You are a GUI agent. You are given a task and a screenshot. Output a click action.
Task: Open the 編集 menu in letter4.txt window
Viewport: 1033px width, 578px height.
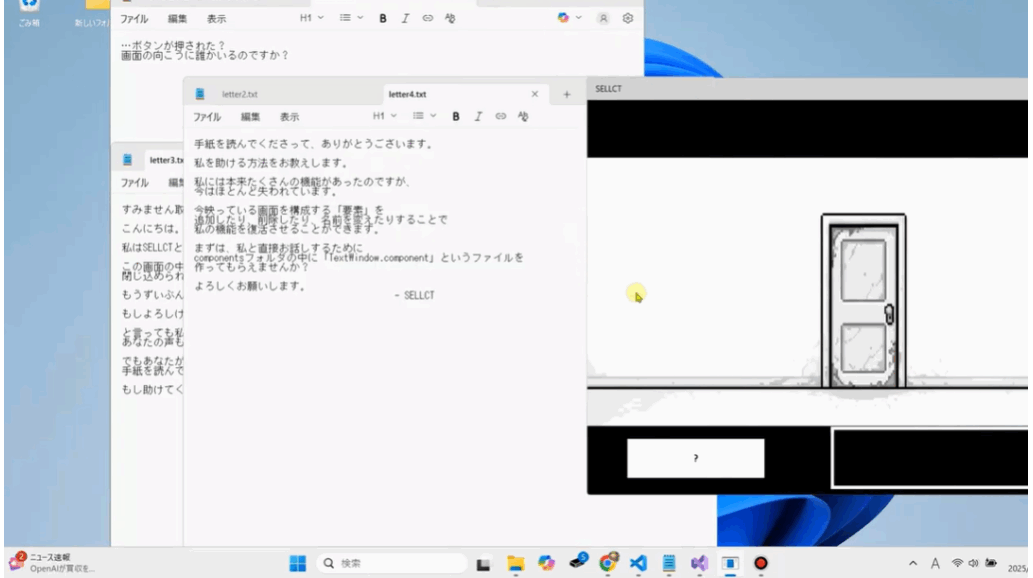pyautogui.click(x=250, y=116)
